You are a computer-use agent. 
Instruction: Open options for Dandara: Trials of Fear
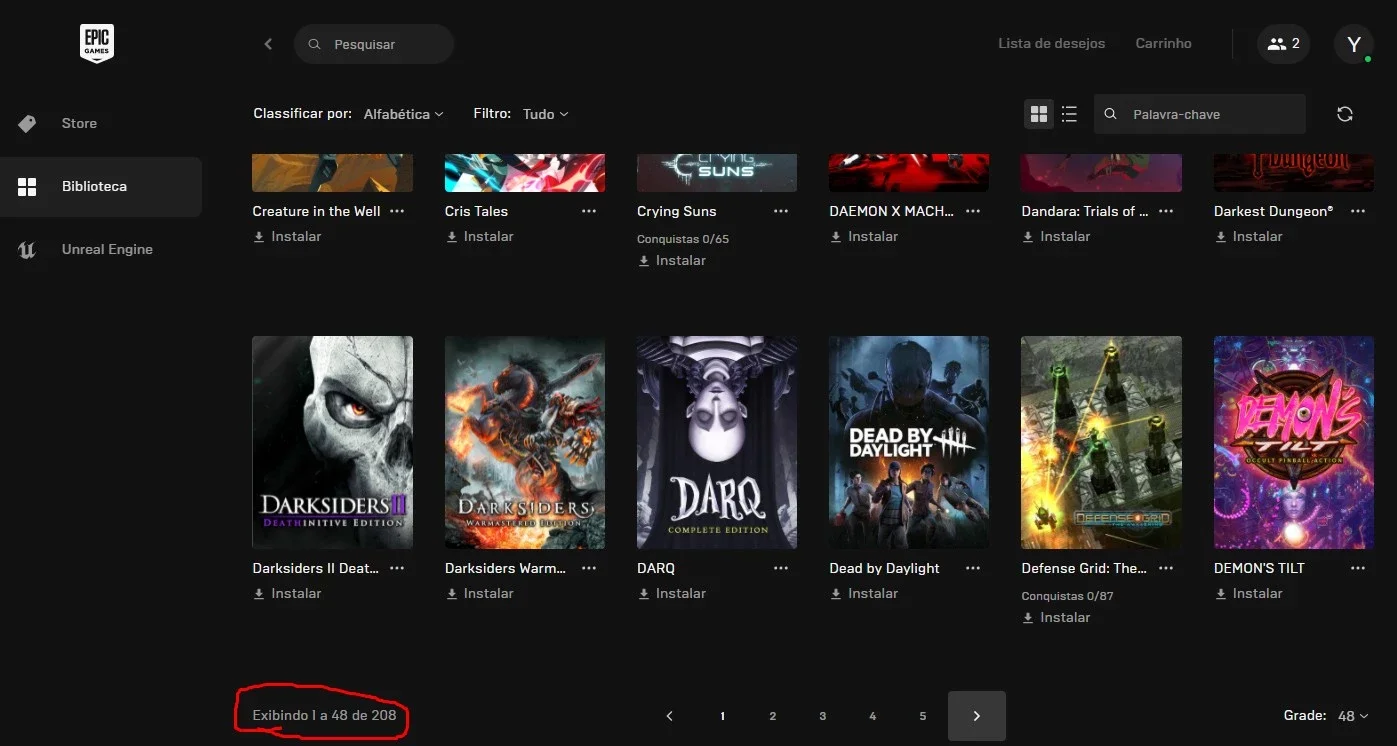click(x=1166, y=211)
